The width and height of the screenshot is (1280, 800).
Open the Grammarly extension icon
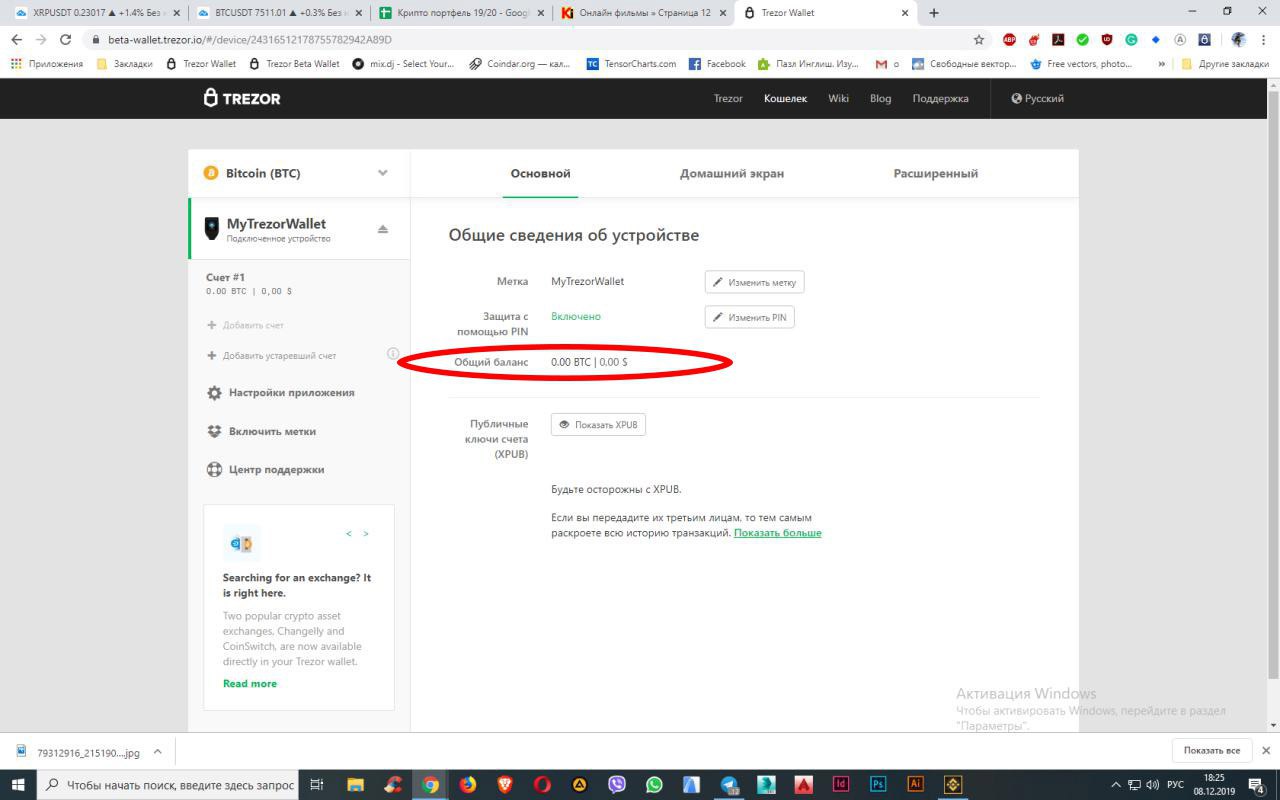pos(1131,39)
